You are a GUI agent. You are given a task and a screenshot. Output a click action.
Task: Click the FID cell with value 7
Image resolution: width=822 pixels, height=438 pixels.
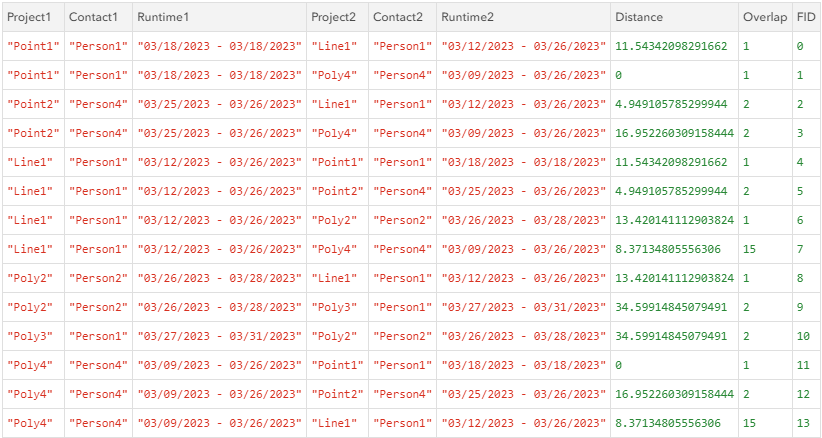[800, 249]
